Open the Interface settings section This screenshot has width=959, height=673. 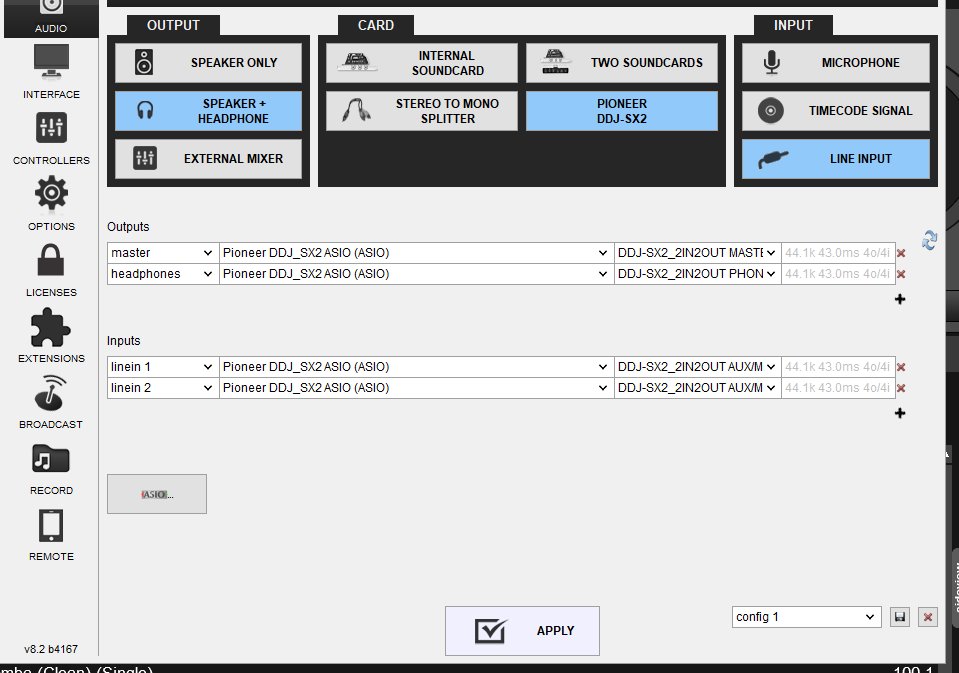coord(51,72)
